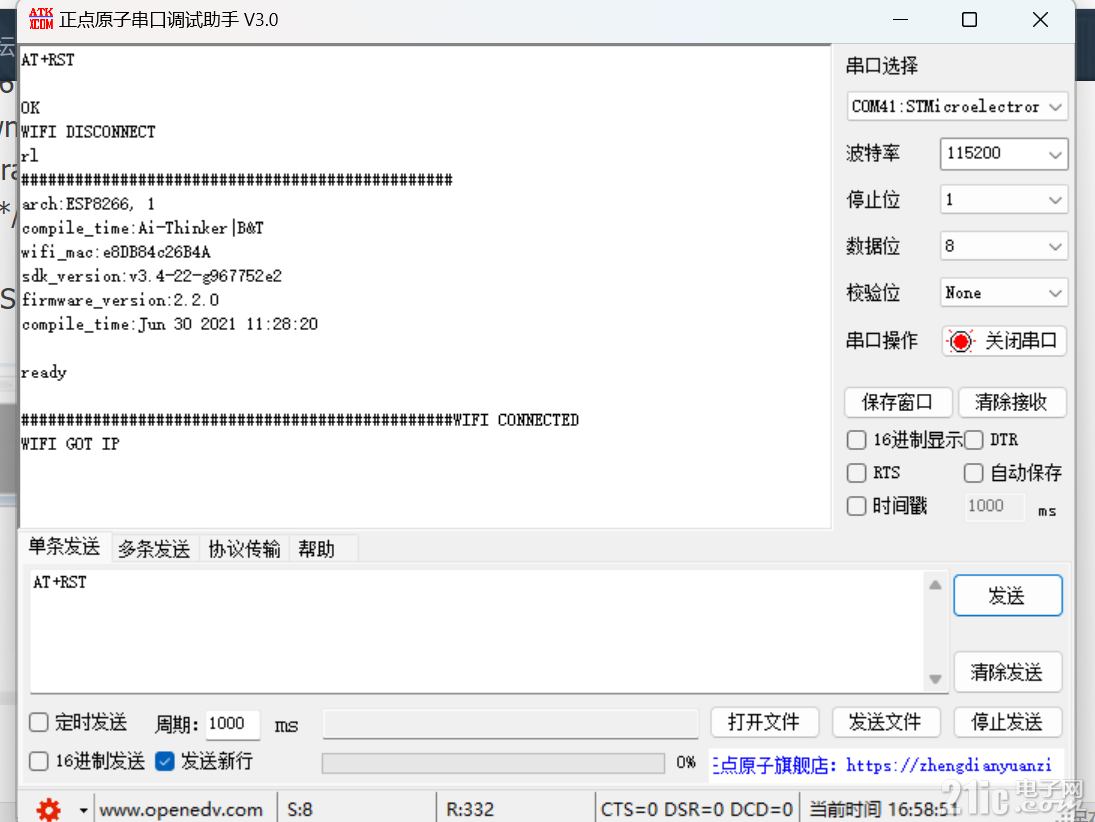Enable 定时发送 timed send checkbox
The width and height of the screenshot is (1095, 822).
pyautogui.click(x=39, y=722)
